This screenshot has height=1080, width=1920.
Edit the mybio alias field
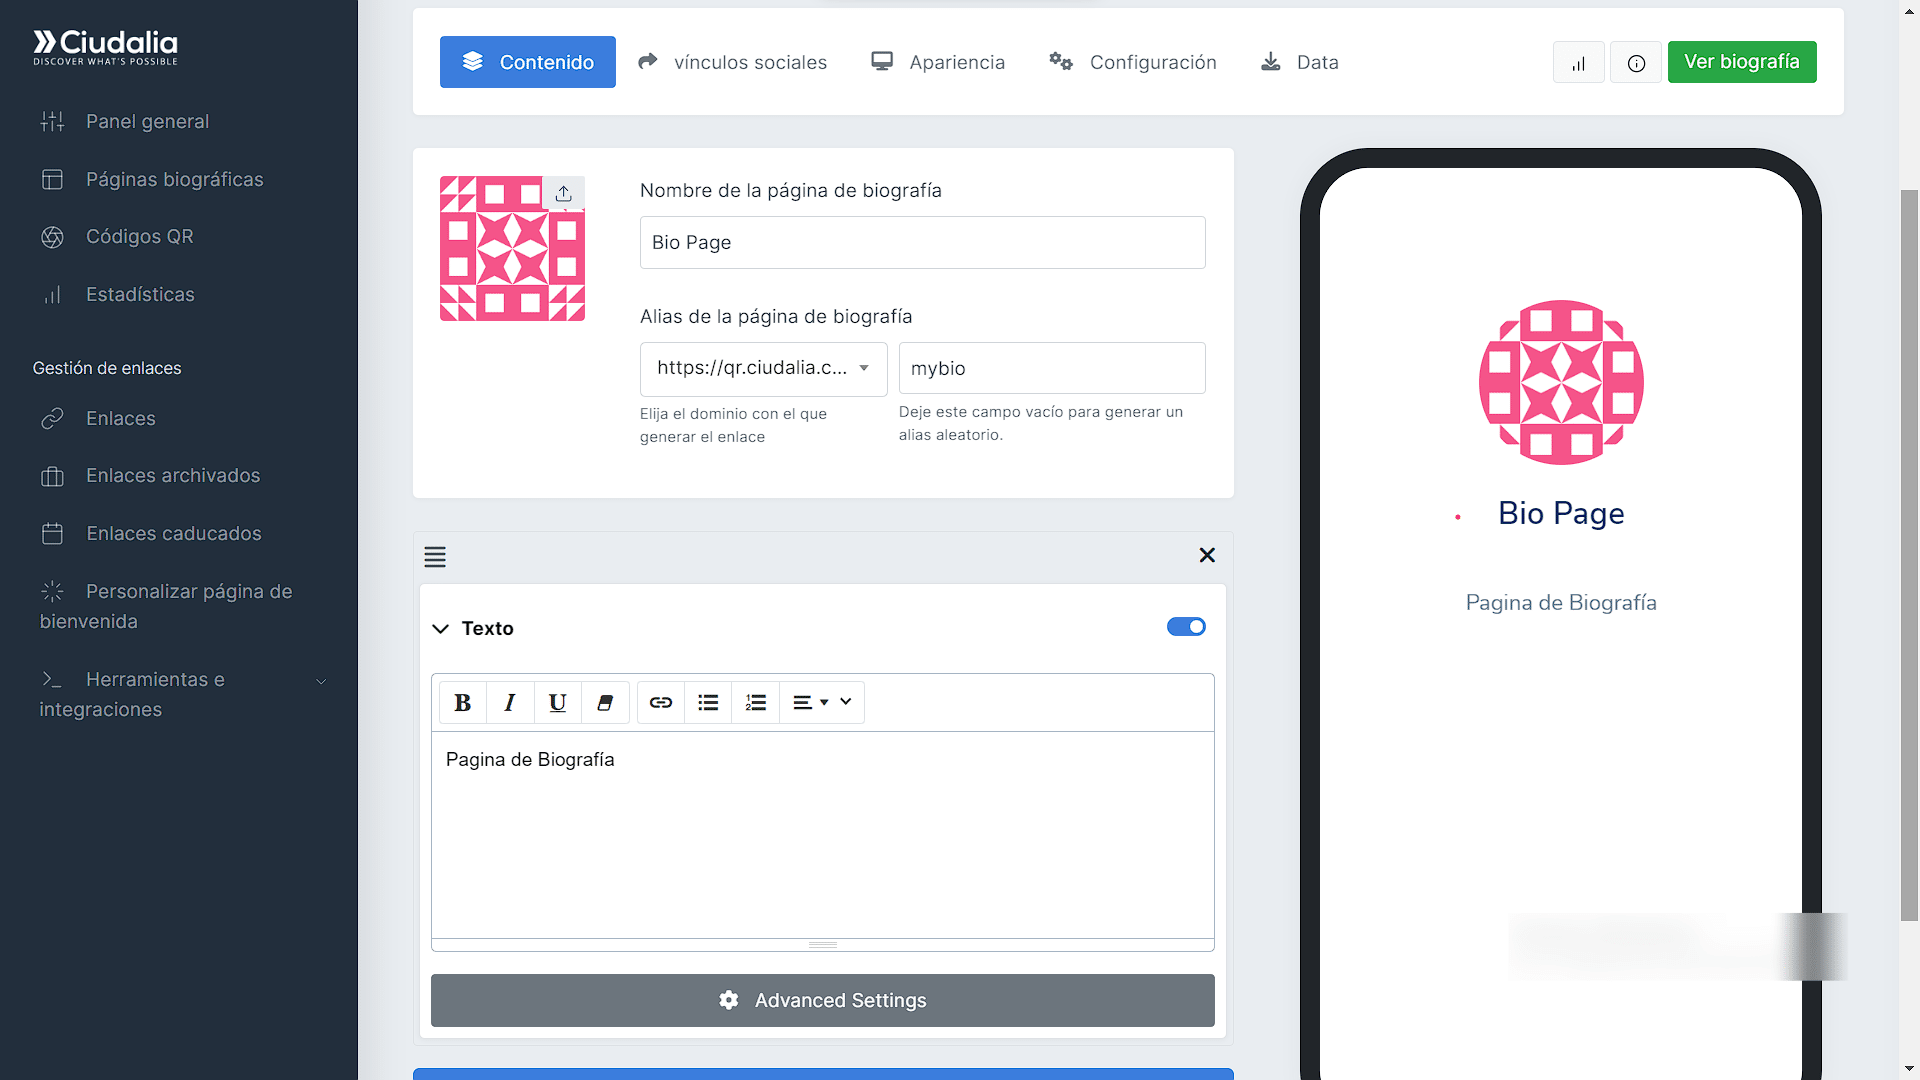1051,368
